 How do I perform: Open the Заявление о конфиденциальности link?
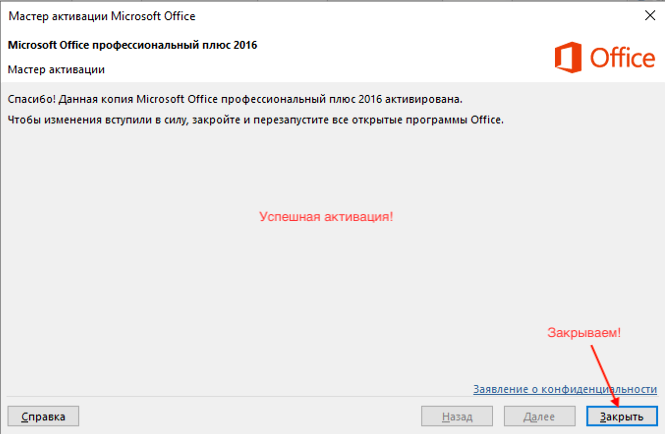pyautogui.click(x=565, y=389)
